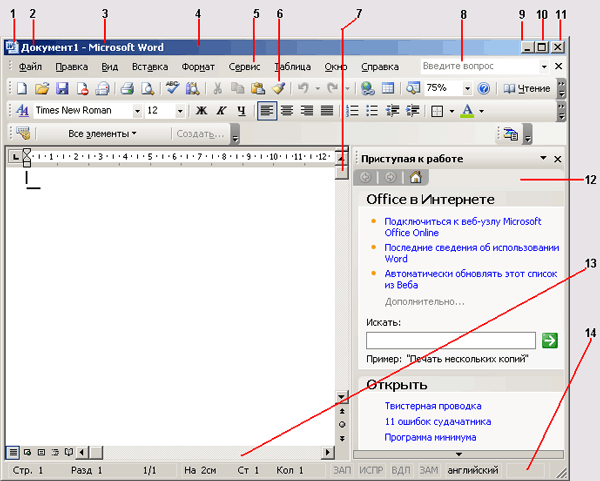600x481 pixels.
Task: Undo the last action
Action: tap(303, 89)
